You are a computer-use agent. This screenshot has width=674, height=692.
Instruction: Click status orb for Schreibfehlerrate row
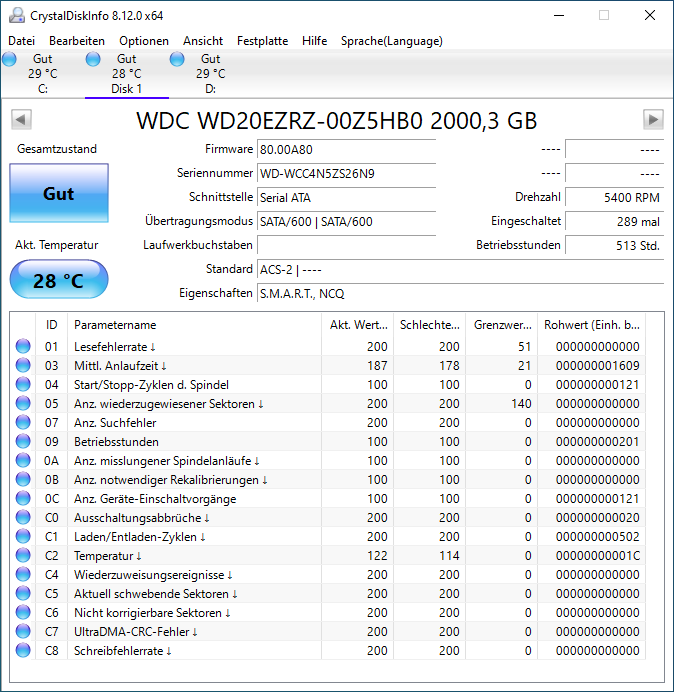pyautogui.click(x=23, y=650)
